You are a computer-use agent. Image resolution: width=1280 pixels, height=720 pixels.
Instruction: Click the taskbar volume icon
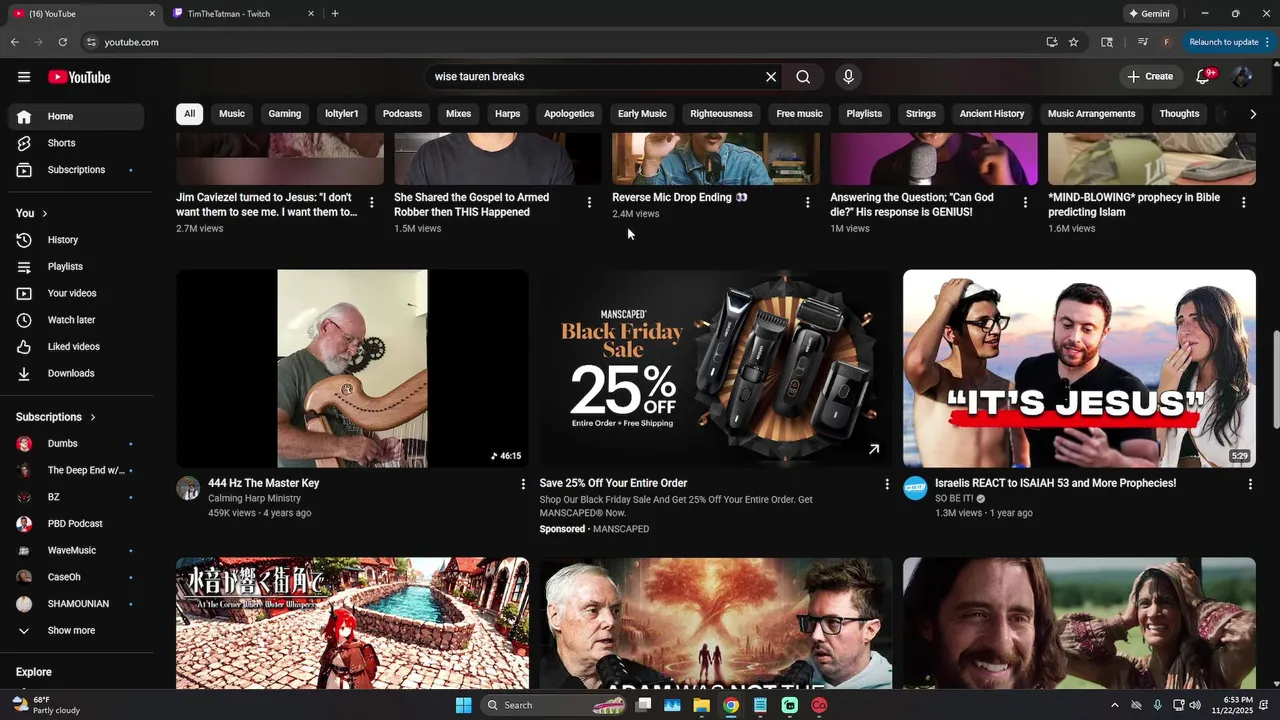pos(1195,705)
